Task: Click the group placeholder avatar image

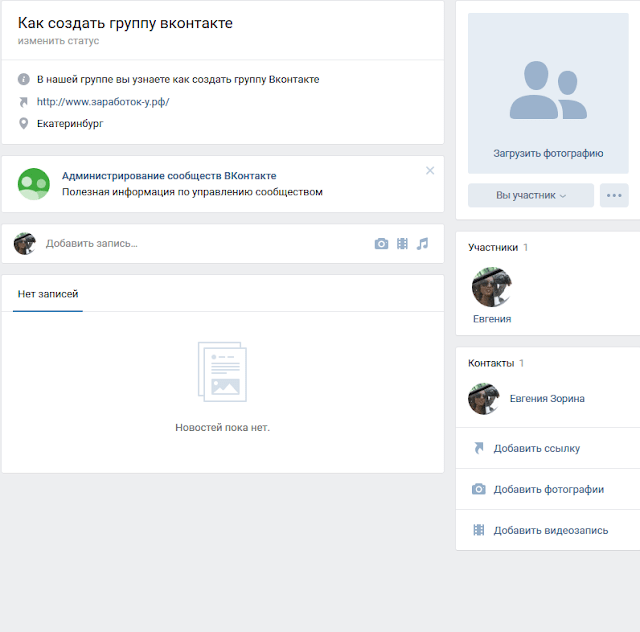Action: tap(548, 91)
